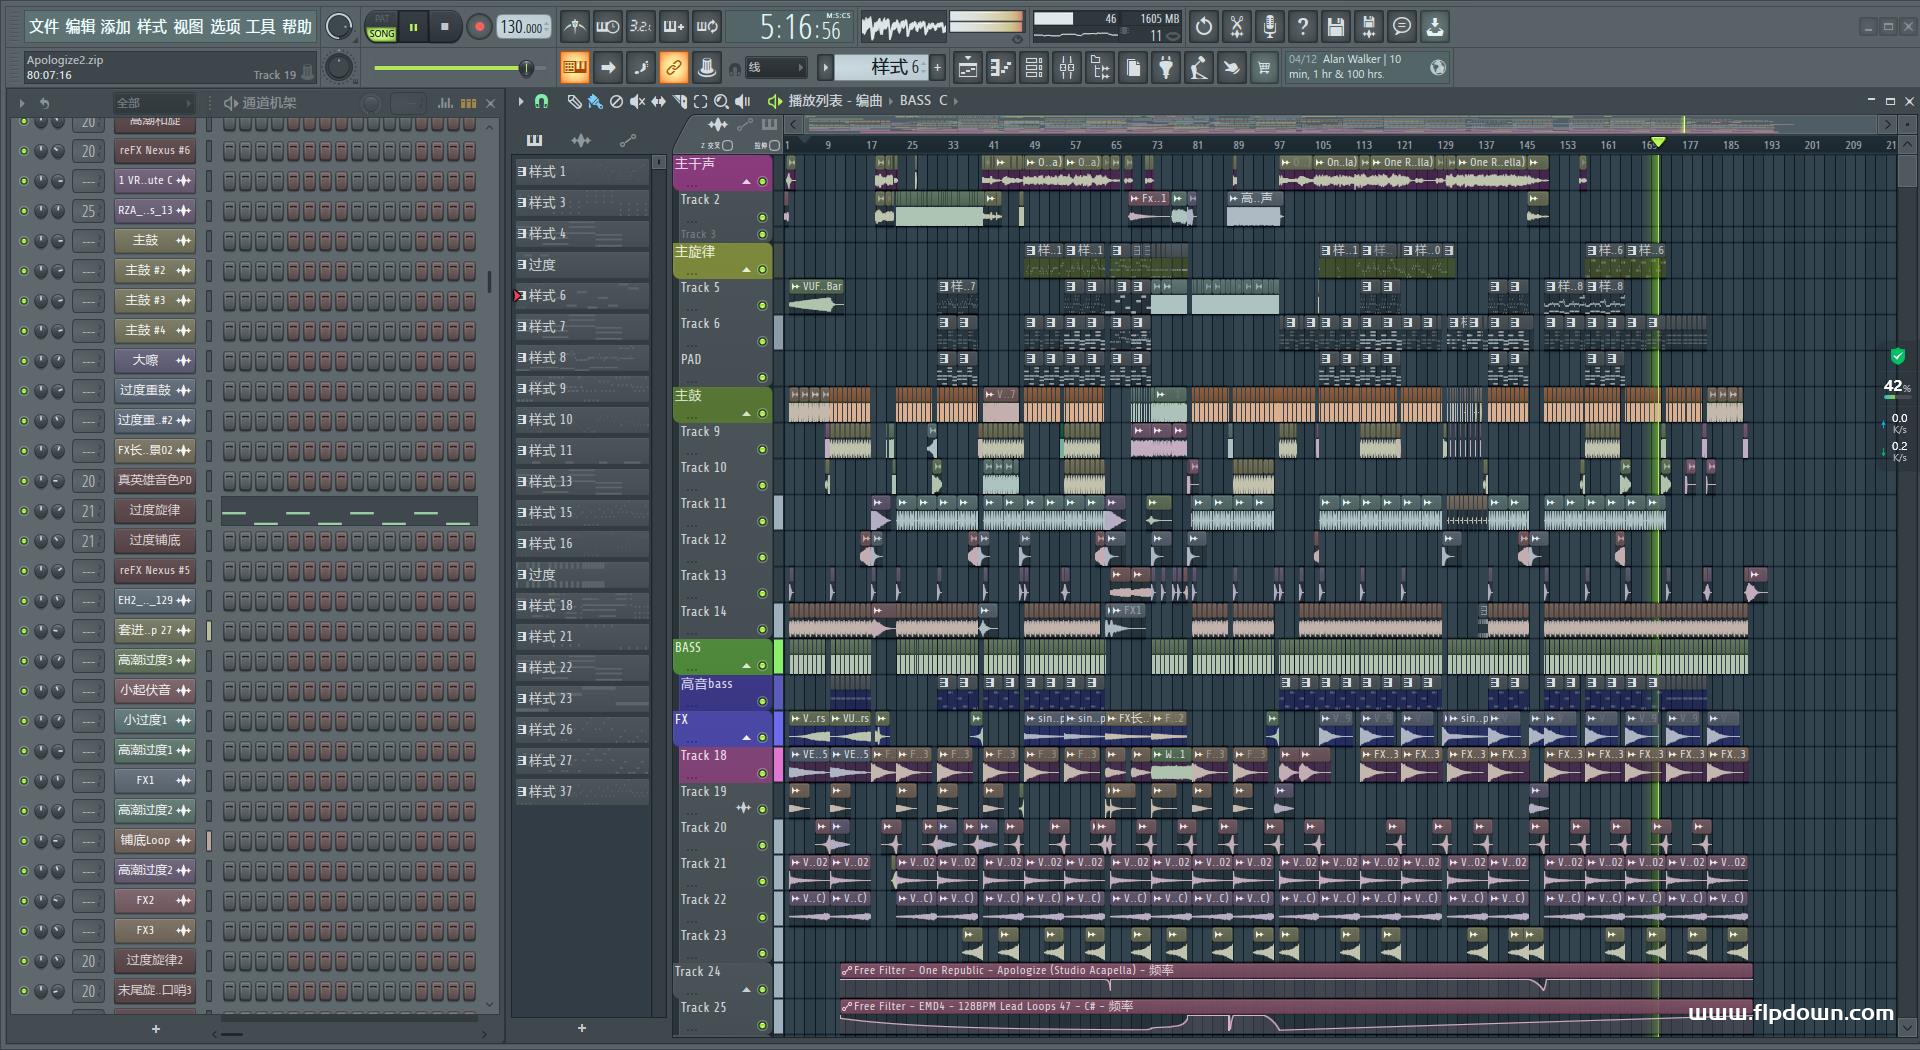The width and height of the screenshot is (1920, 1050).
Task: Toggle mute LED for reFX Nexus #6 channel
Action: tap(24, 151)
